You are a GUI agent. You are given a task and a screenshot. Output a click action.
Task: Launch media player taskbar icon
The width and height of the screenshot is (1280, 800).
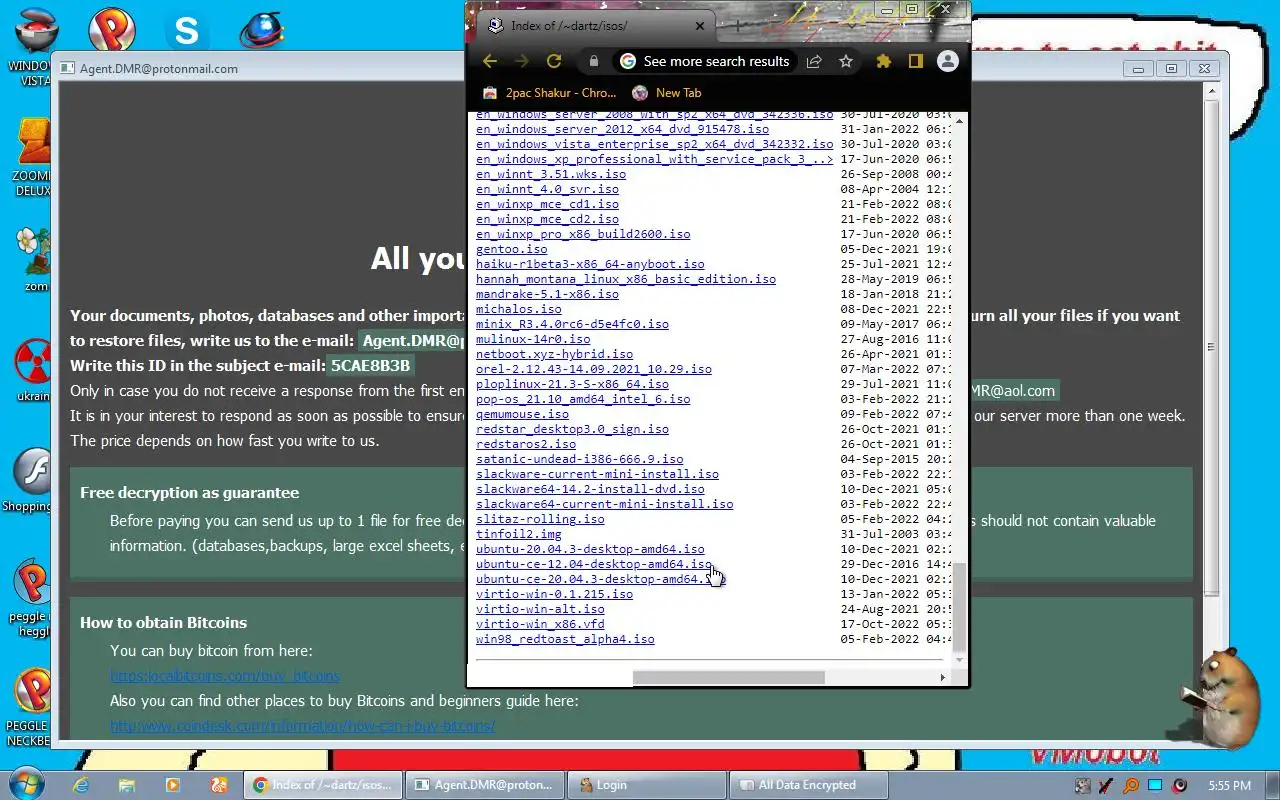click(172, 785)
